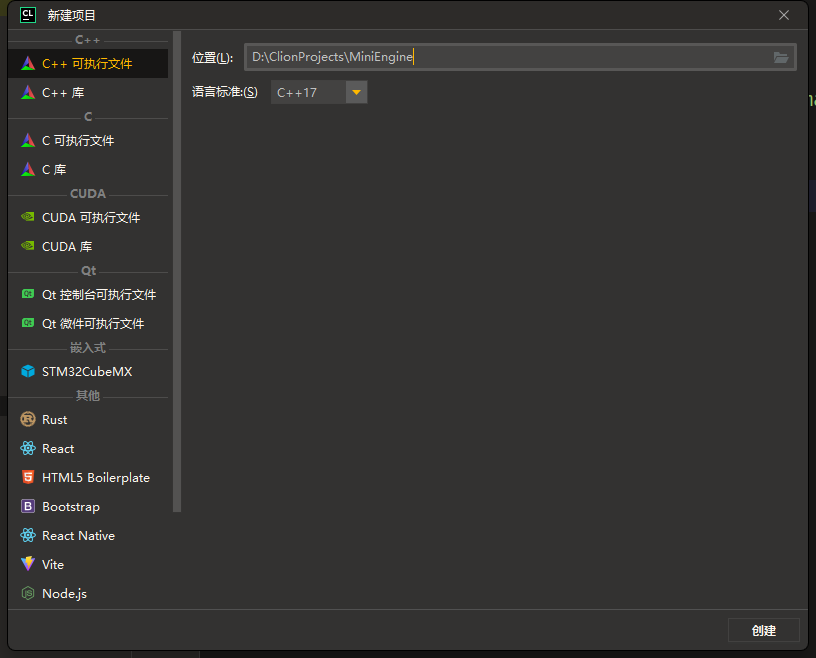Click the Rust gear icon

(x=28, y=419)
